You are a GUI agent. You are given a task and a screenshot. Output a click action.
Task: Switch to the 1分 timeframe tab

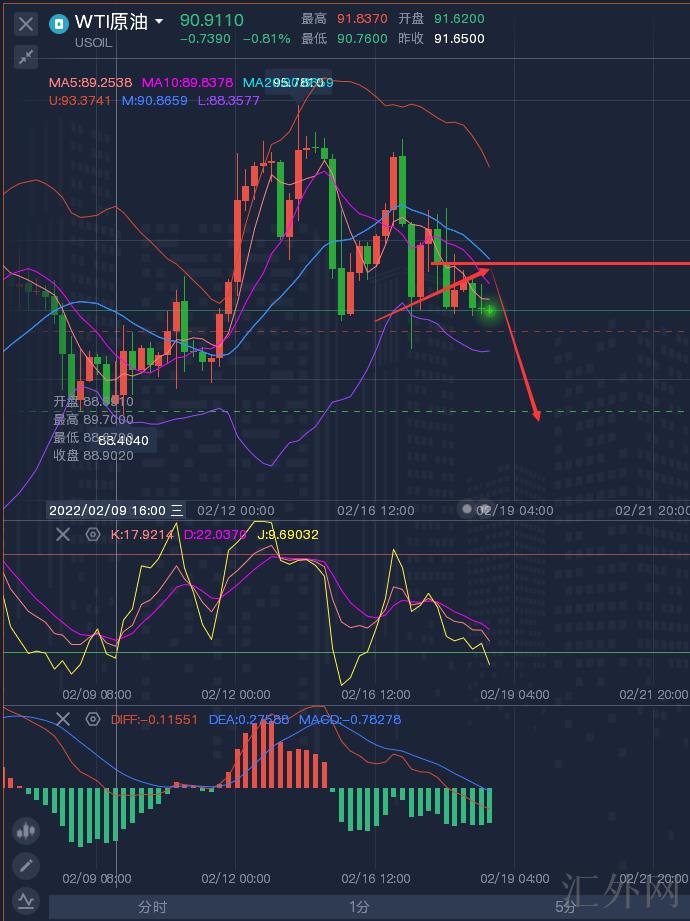(359, 907)
